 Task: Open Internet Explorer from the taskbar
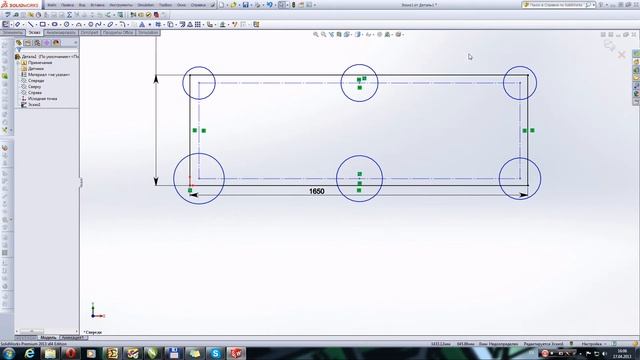[x=29, y=353]
